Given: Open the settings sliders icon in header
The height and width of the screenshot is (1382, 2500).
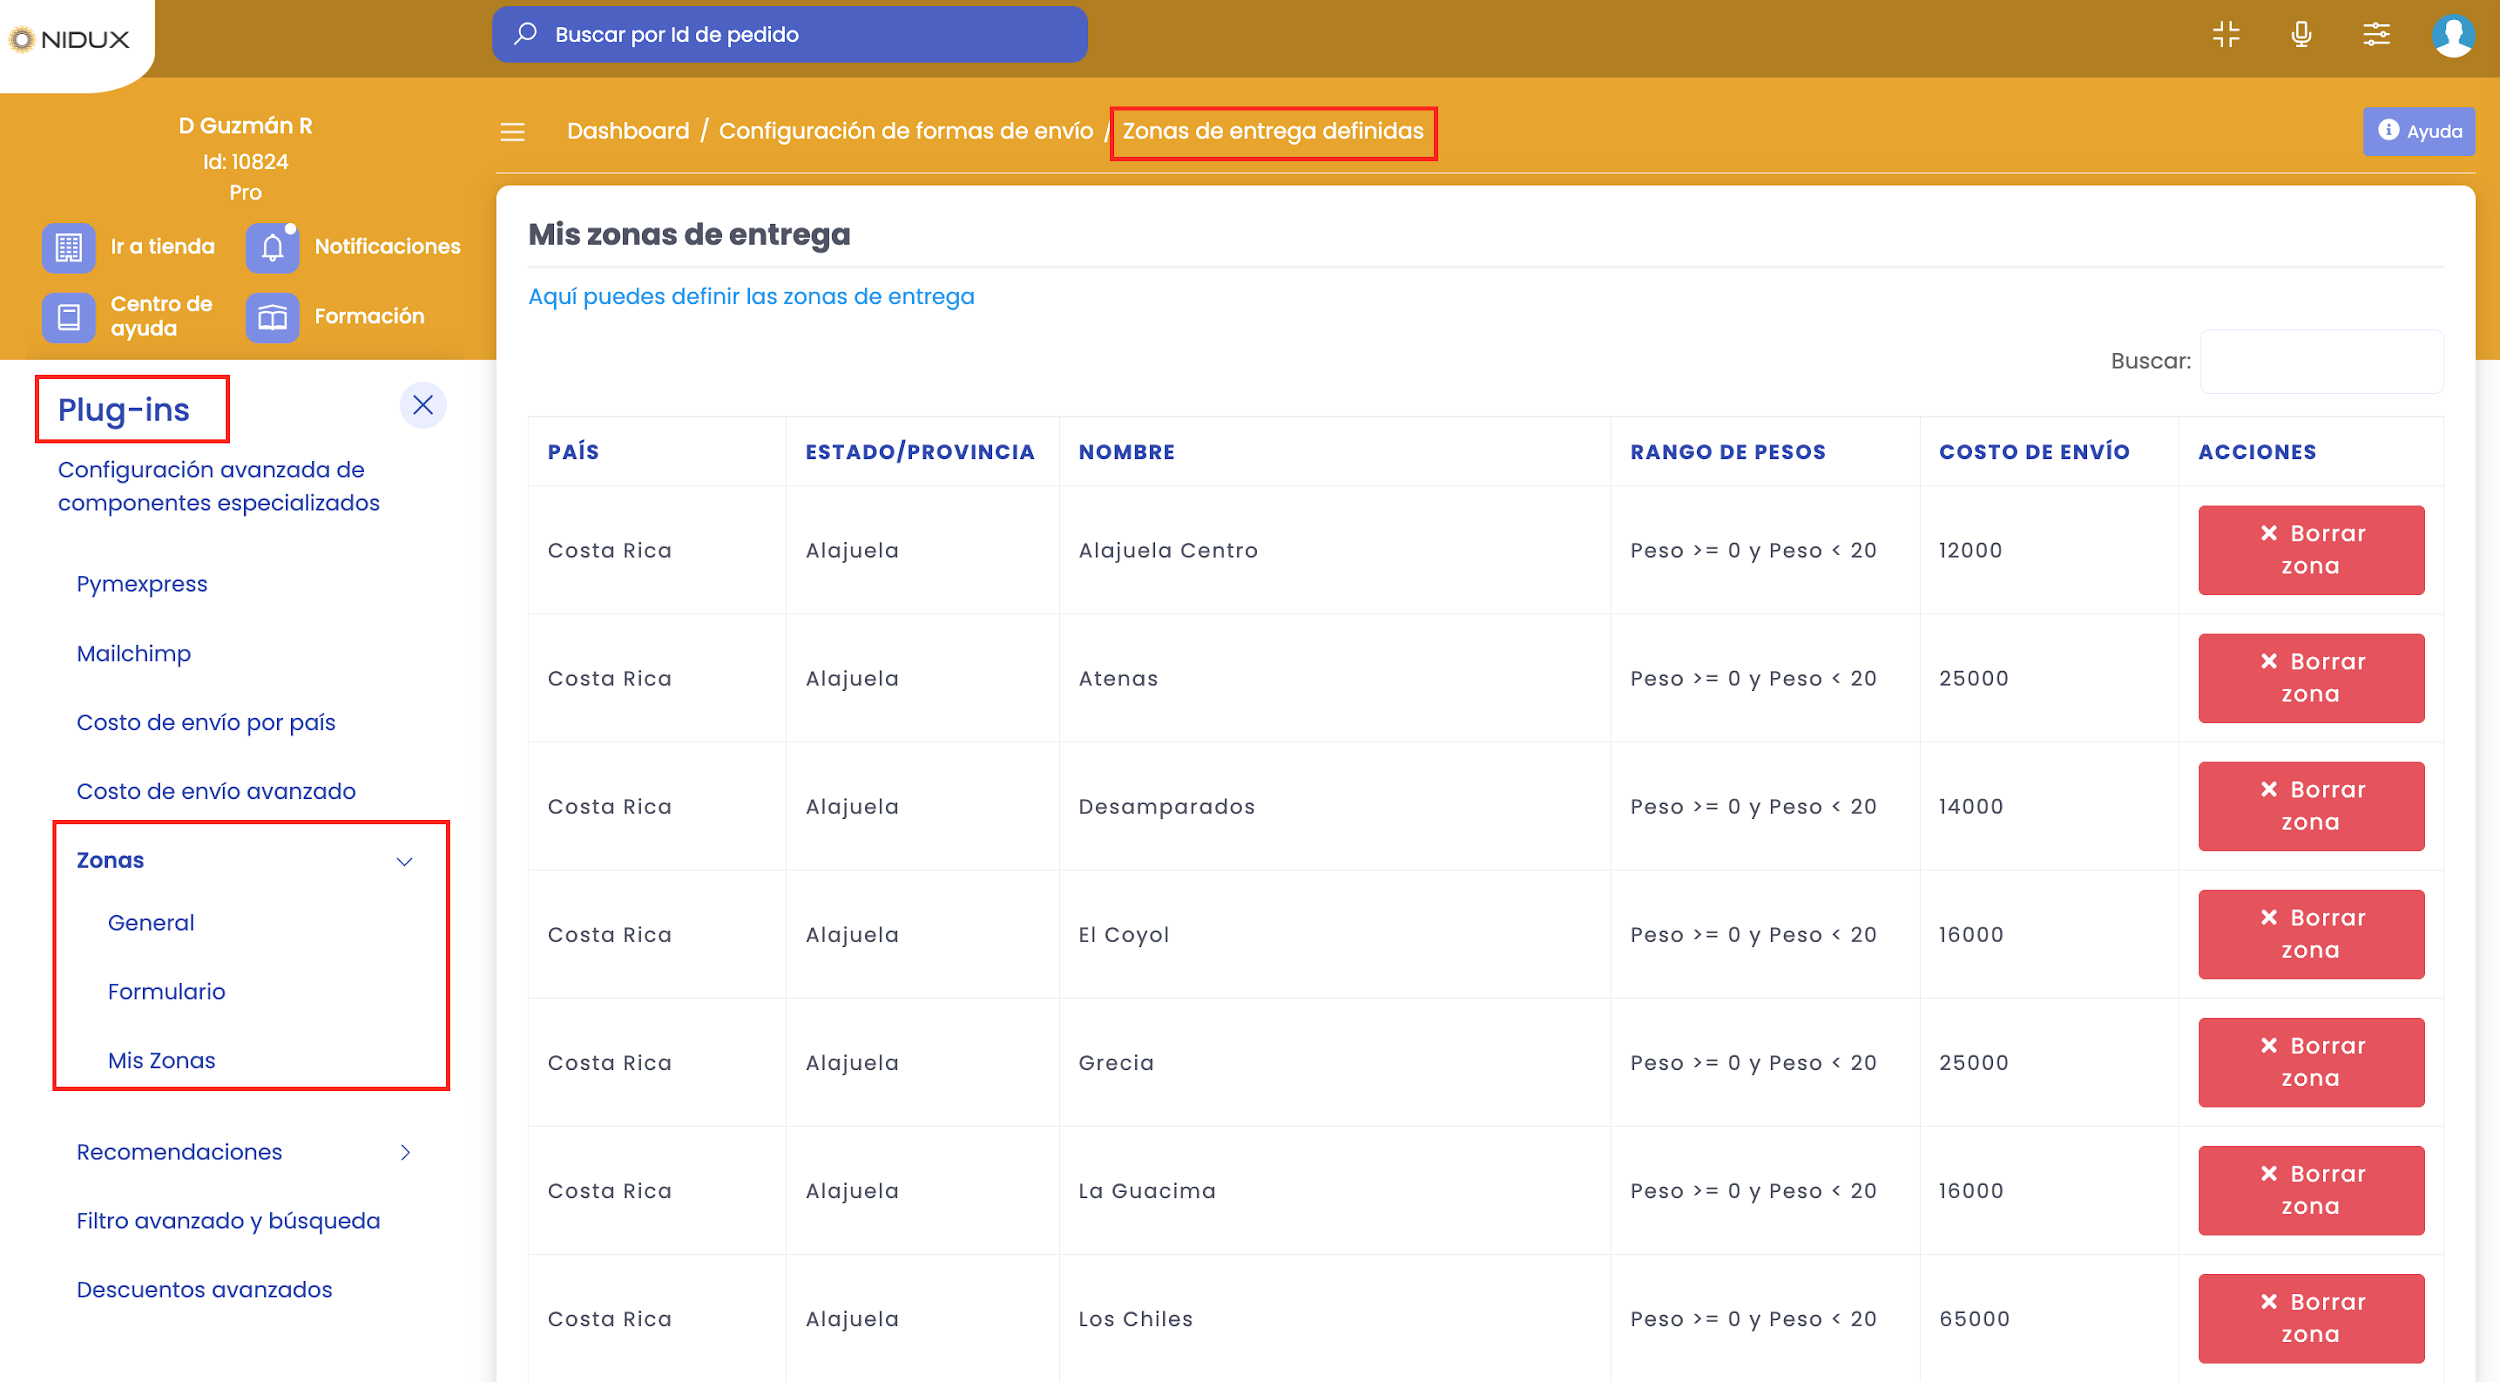Looking at the screenshot, I should pos(2376,35).
